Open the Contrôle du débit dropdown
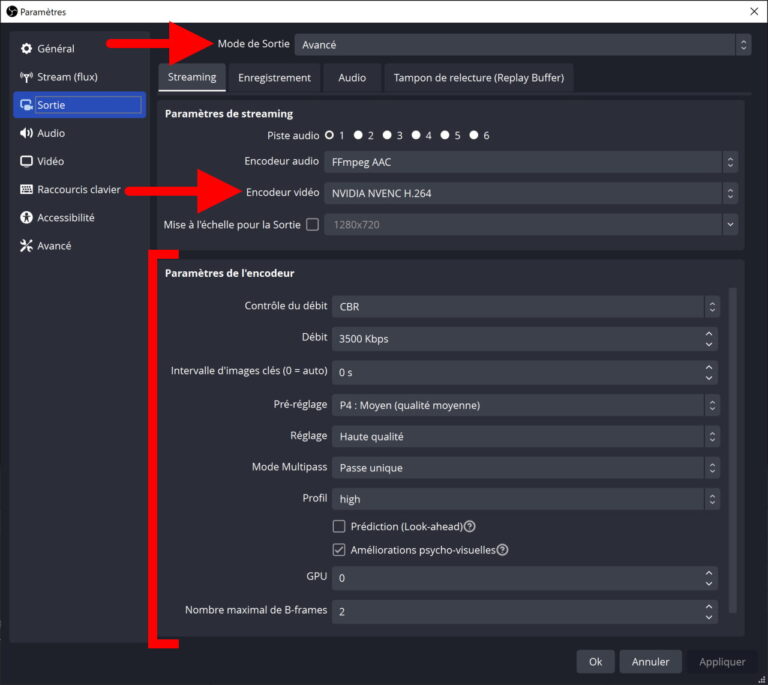The image size is (768, 685). click(x=526, y=307)
